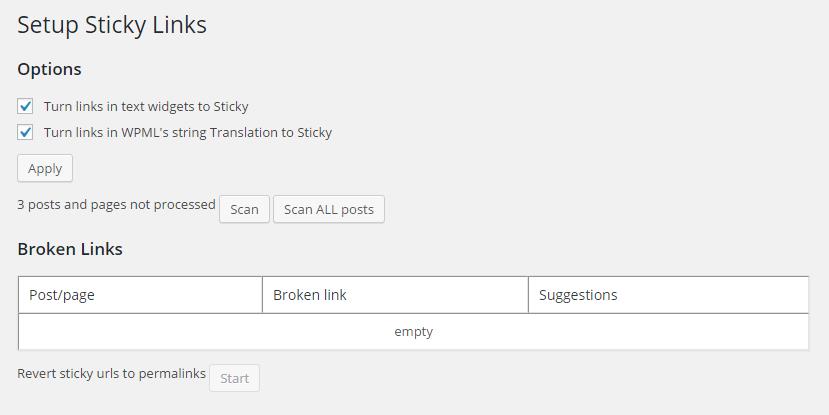829x415 pixels.
Task: Click the 'Revert sticky urls to permalinks' text
Action: 111,374
